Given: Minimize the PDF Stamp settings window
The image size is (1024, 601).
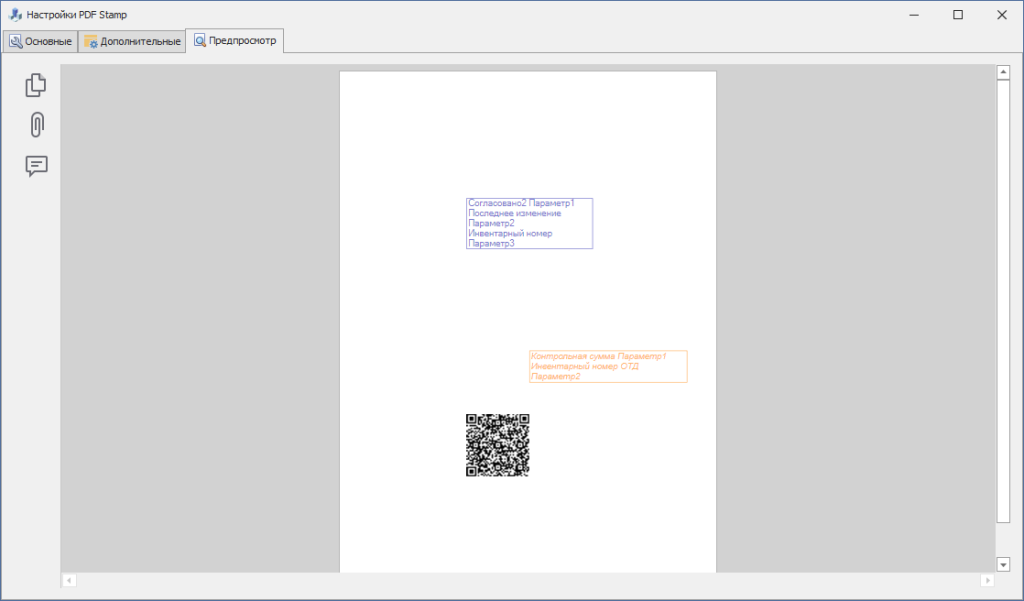Looking at the screenshot, I should tap(913, 15).
